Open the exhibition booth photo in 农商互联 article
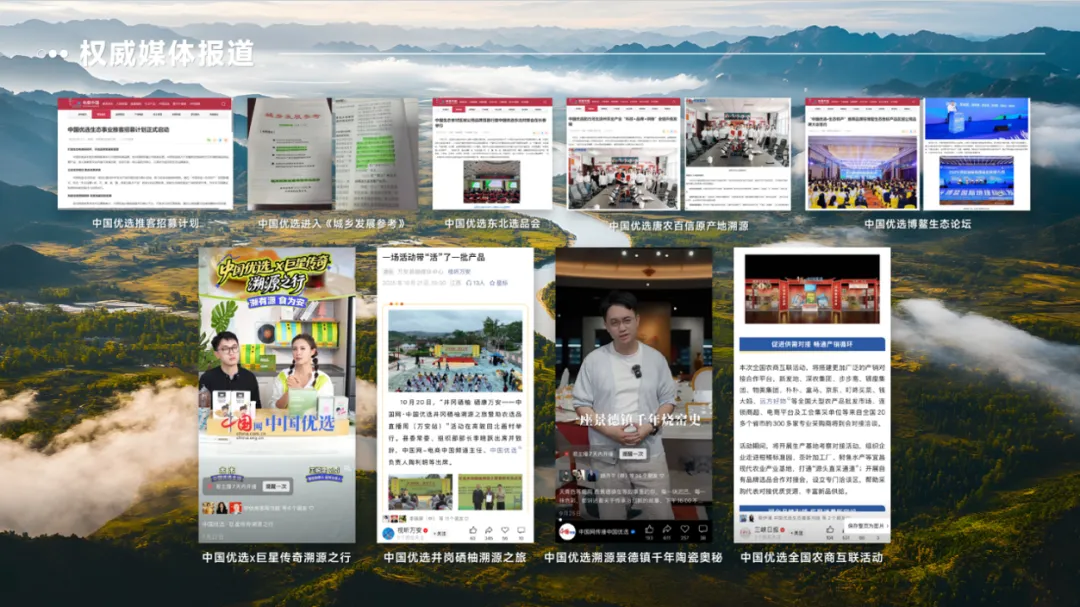Viewport: 1080px width, 607px height. click(812, 289)
